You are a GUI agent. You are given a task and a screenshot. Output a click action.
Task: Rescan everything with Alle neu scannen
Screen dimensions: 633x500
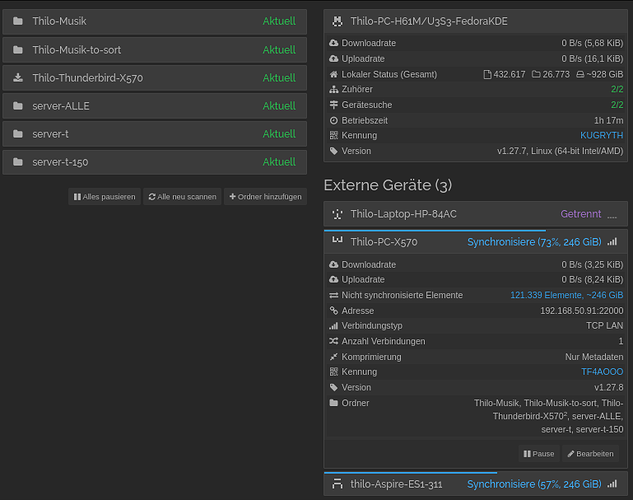182,197
